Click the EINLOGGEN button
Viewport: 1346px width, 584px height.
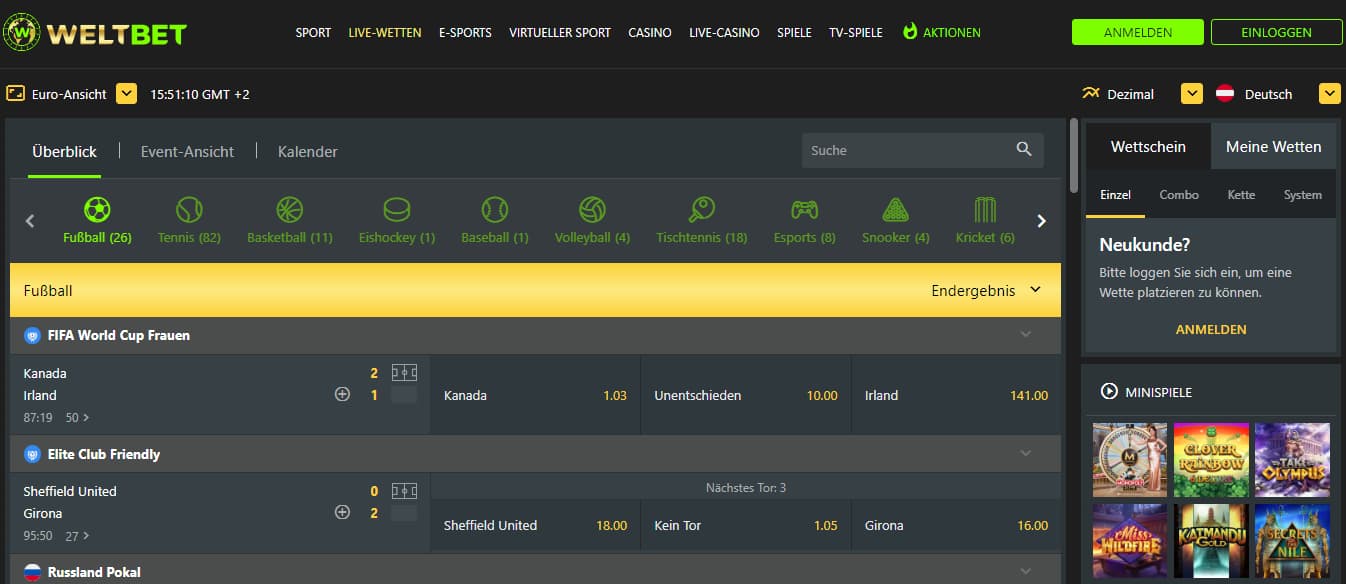tap(1276, 32)
